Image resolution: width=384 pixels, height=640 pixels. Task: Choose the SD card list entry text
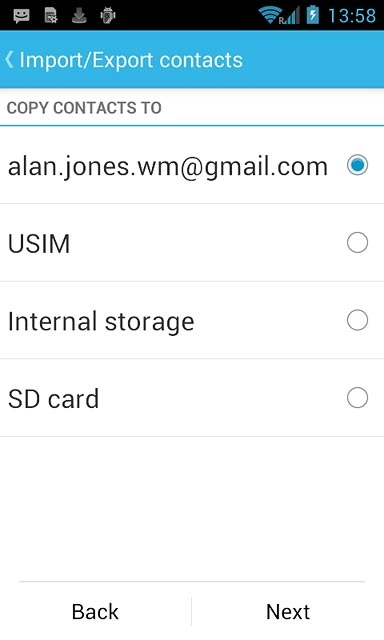(53, 399)
